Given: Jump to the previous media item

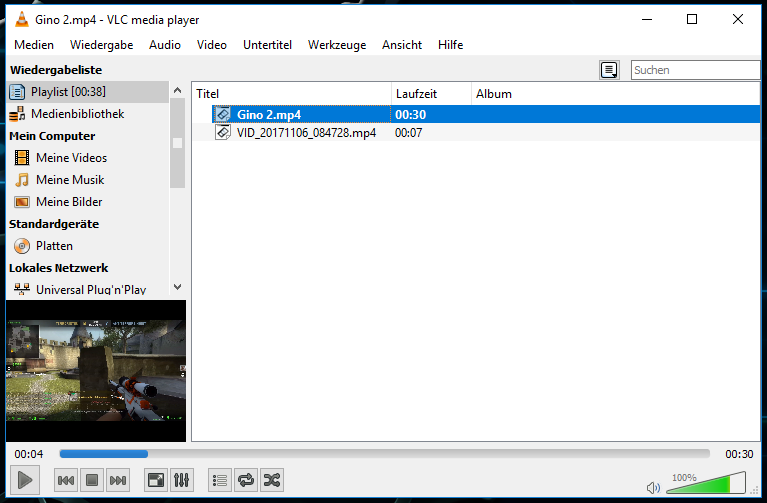Looking at the screenshot, I should pos(66,480).
